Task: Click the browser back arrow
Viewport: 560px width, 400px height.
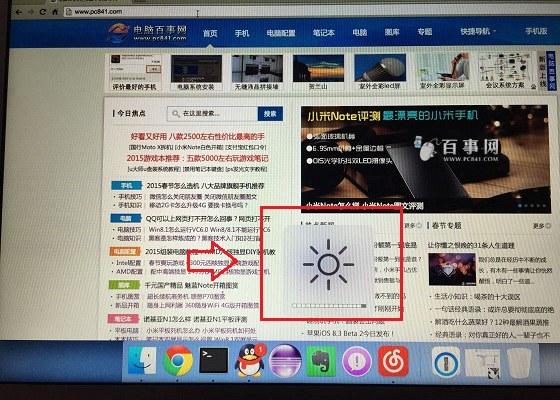Action: coord(19,12)
